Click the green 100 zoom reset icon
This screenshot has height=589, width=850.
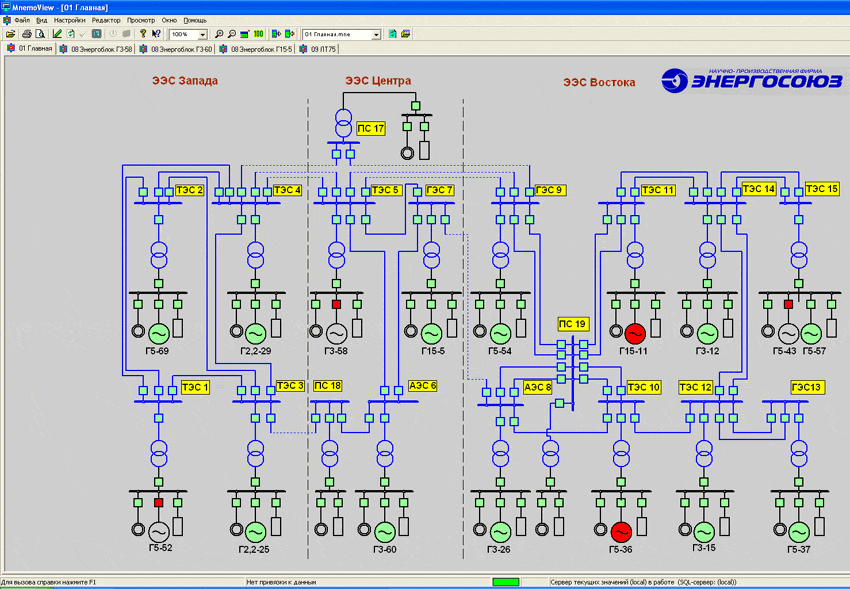(258, 34)
